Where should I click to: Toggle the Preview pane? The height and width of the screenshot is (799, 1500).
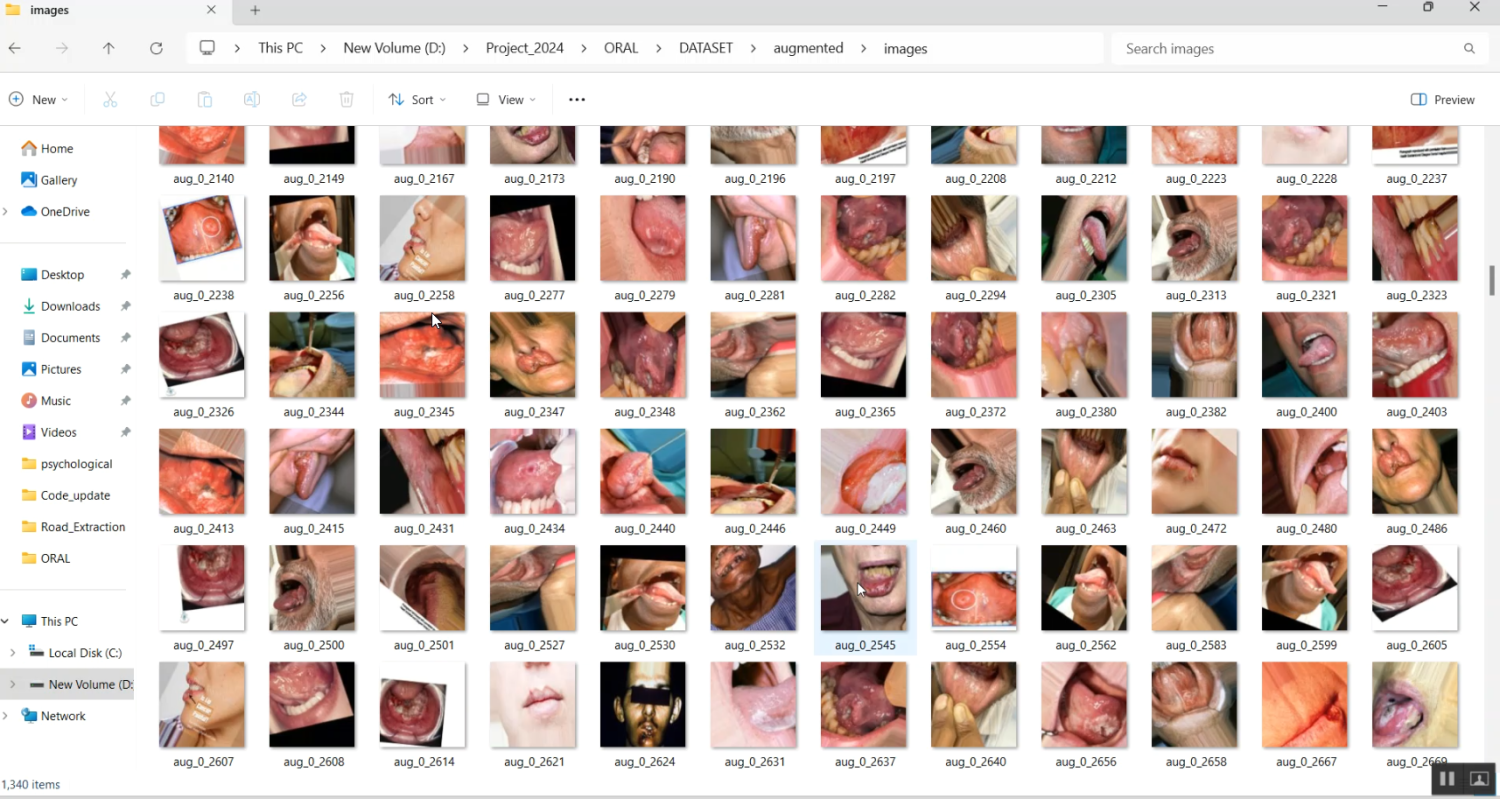1442,99
